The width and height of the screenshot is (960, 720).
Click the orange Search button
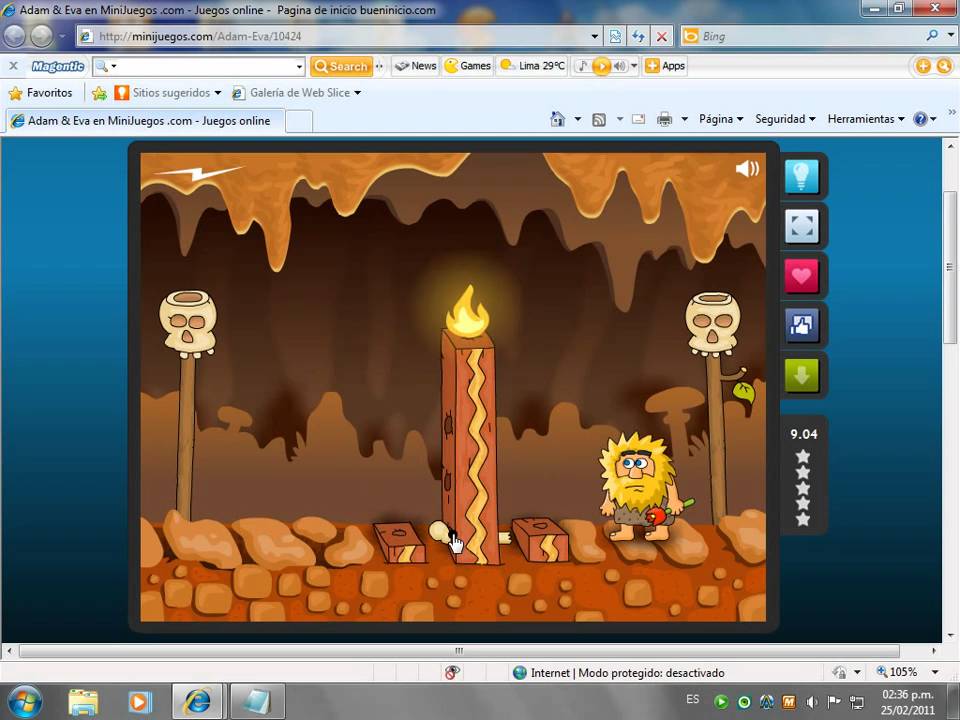pos(341,66)
